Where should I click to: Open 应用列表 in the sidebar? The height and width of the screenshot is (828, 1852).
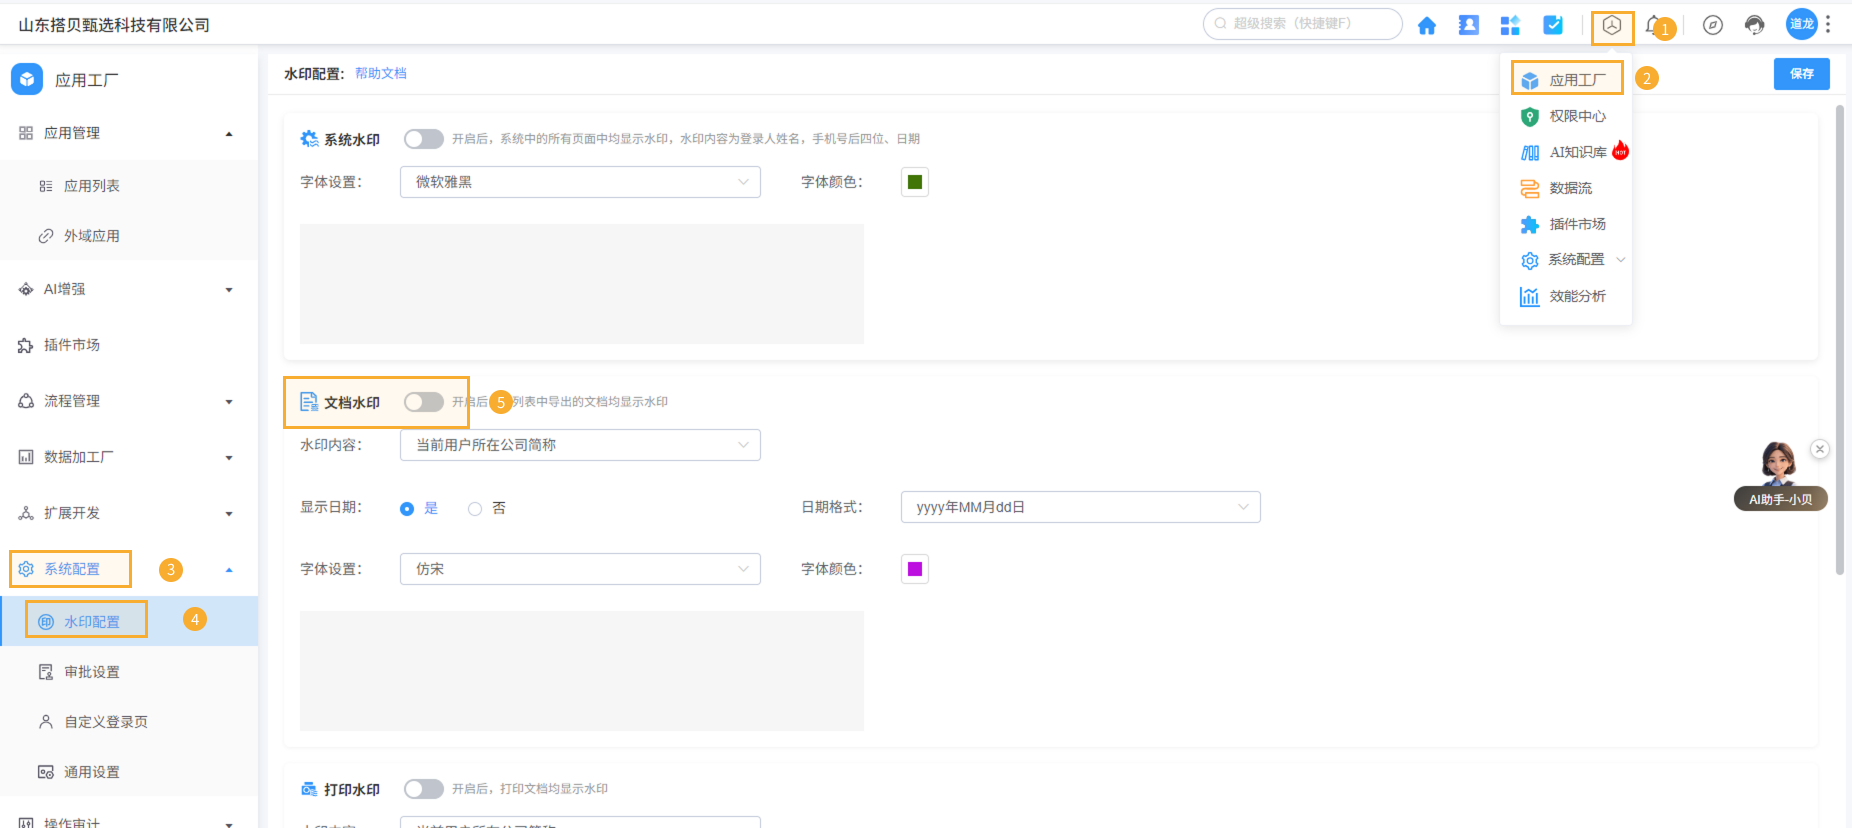point(129,186)
